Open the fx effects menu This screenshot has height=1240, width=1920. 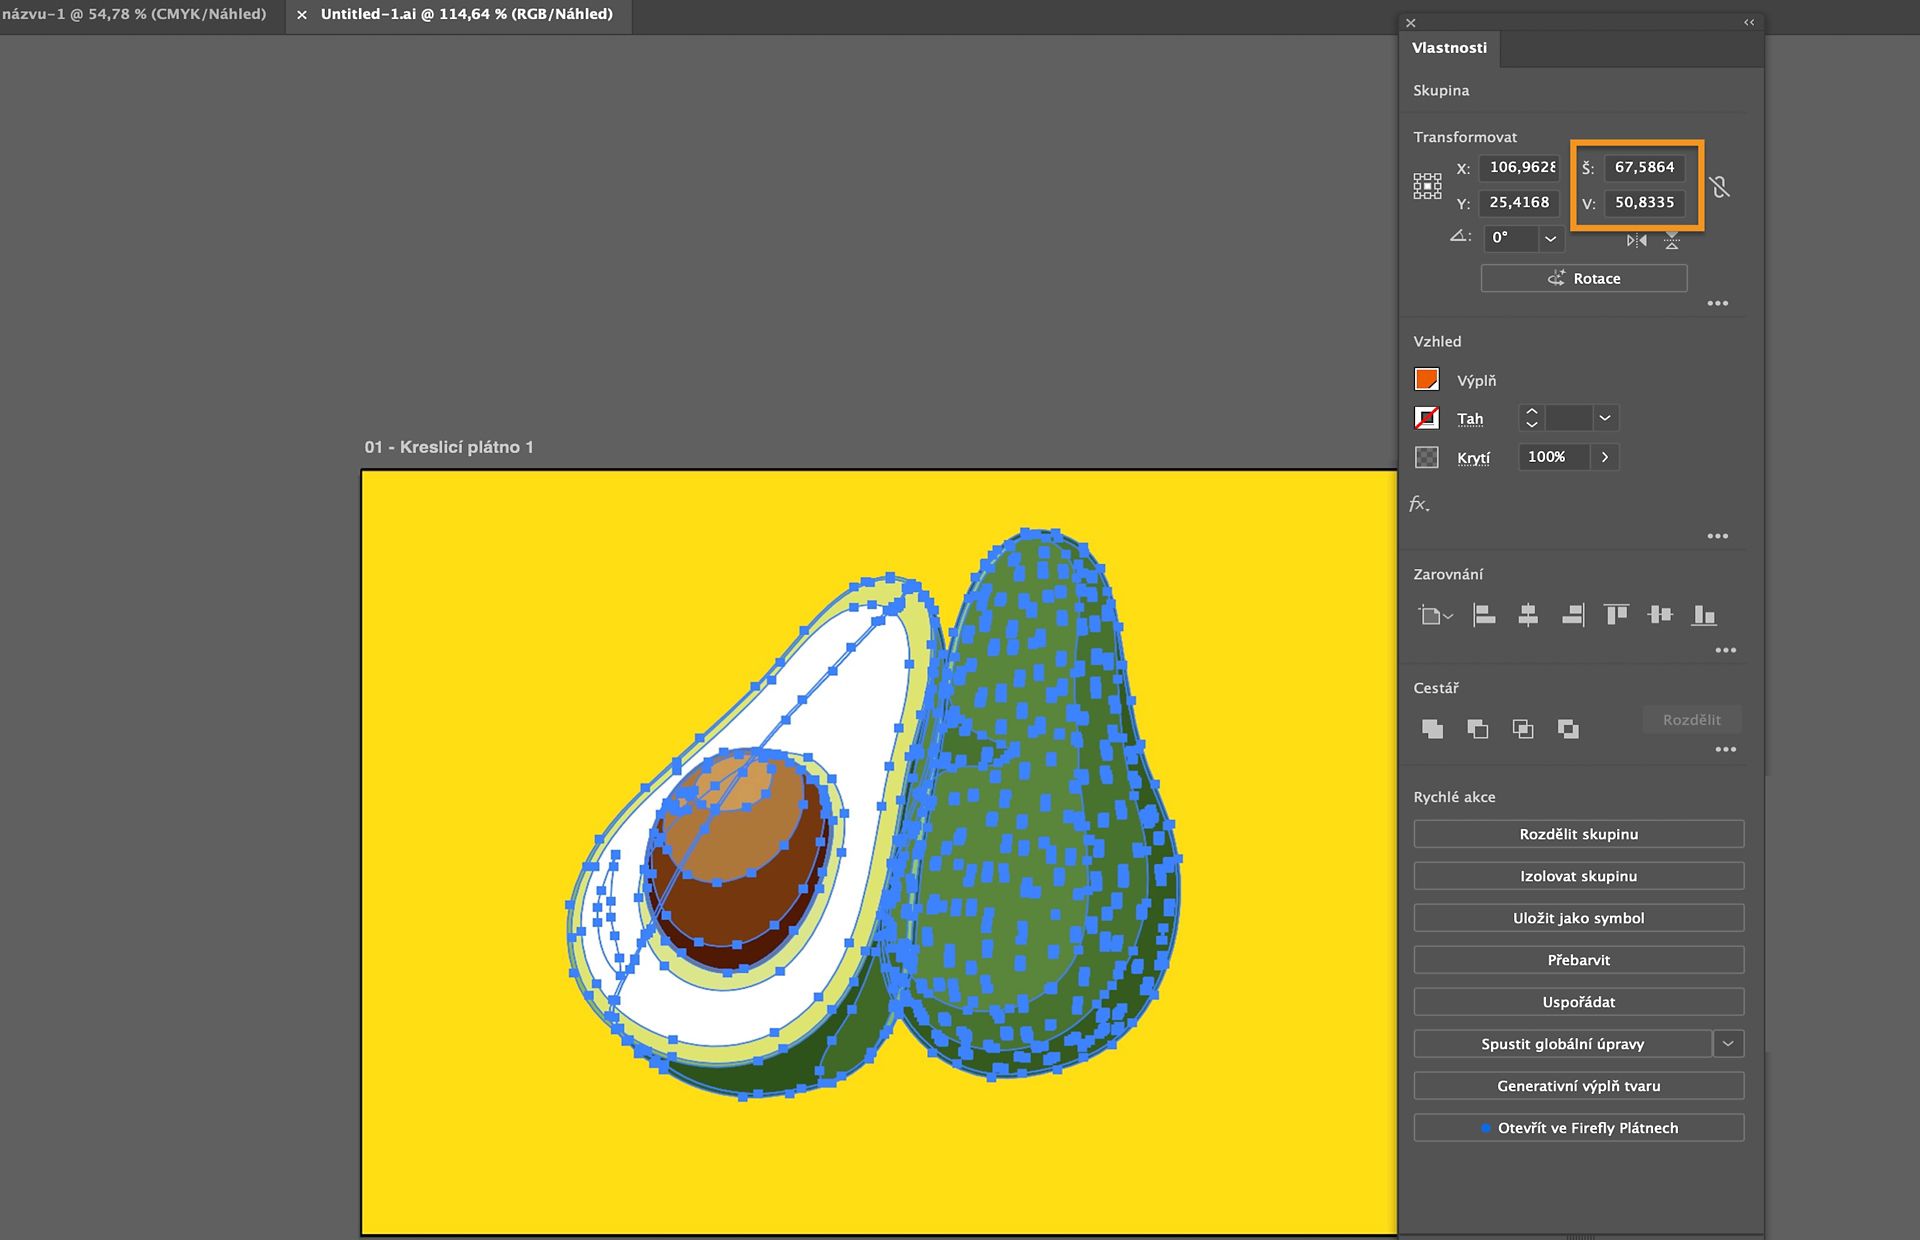[1419, 504]
